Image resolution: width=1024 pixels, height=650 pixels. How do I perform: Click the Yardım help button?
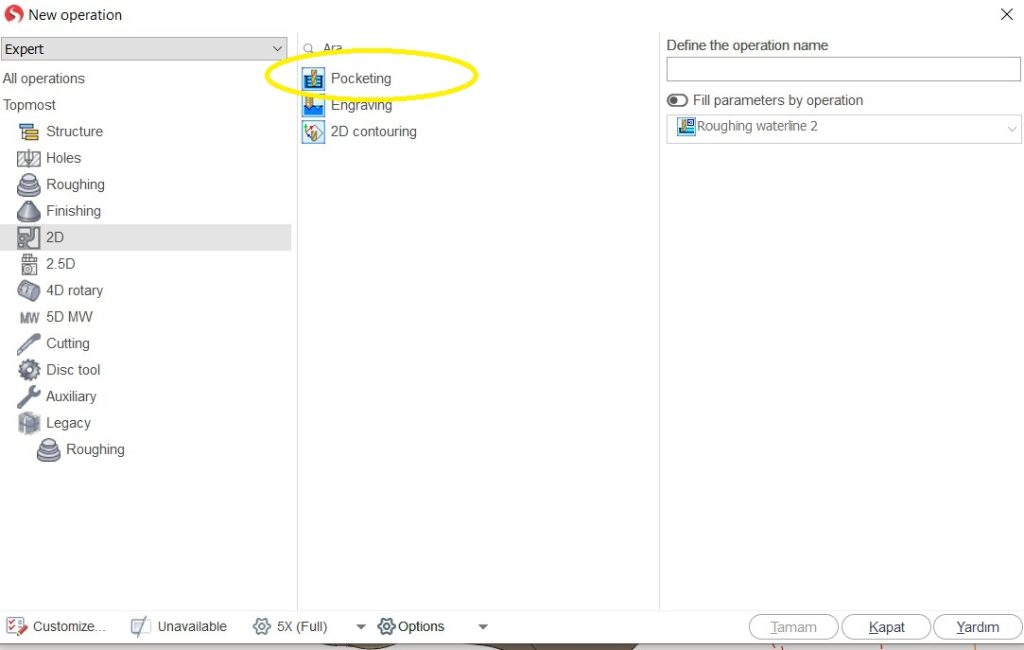pos(976,627)
